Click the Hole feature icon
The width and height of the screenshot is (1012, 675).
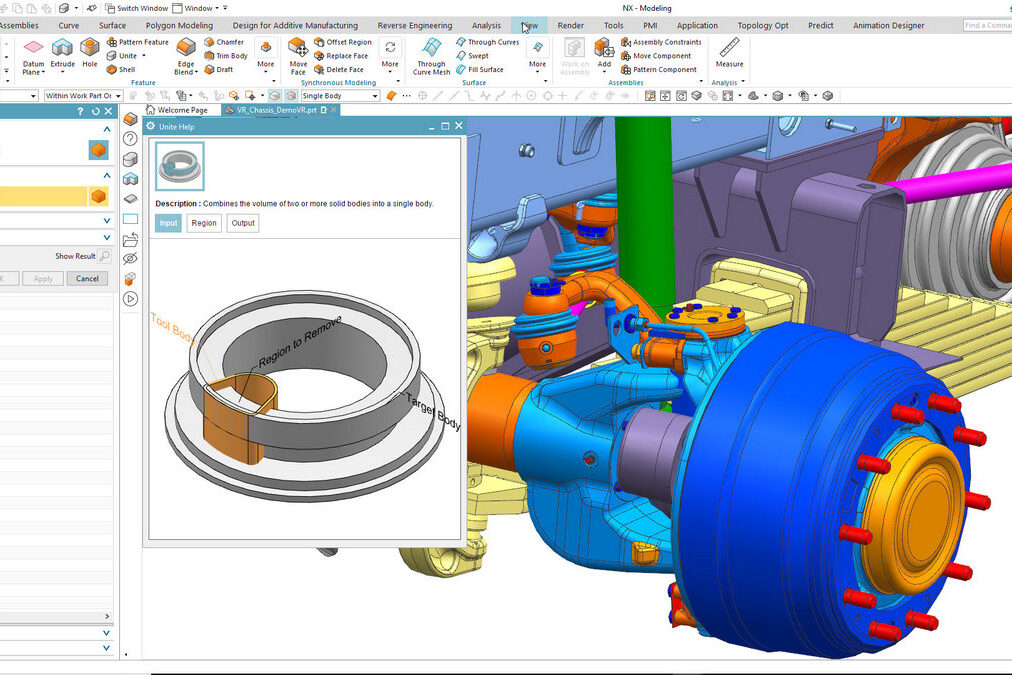click(90, 52)
